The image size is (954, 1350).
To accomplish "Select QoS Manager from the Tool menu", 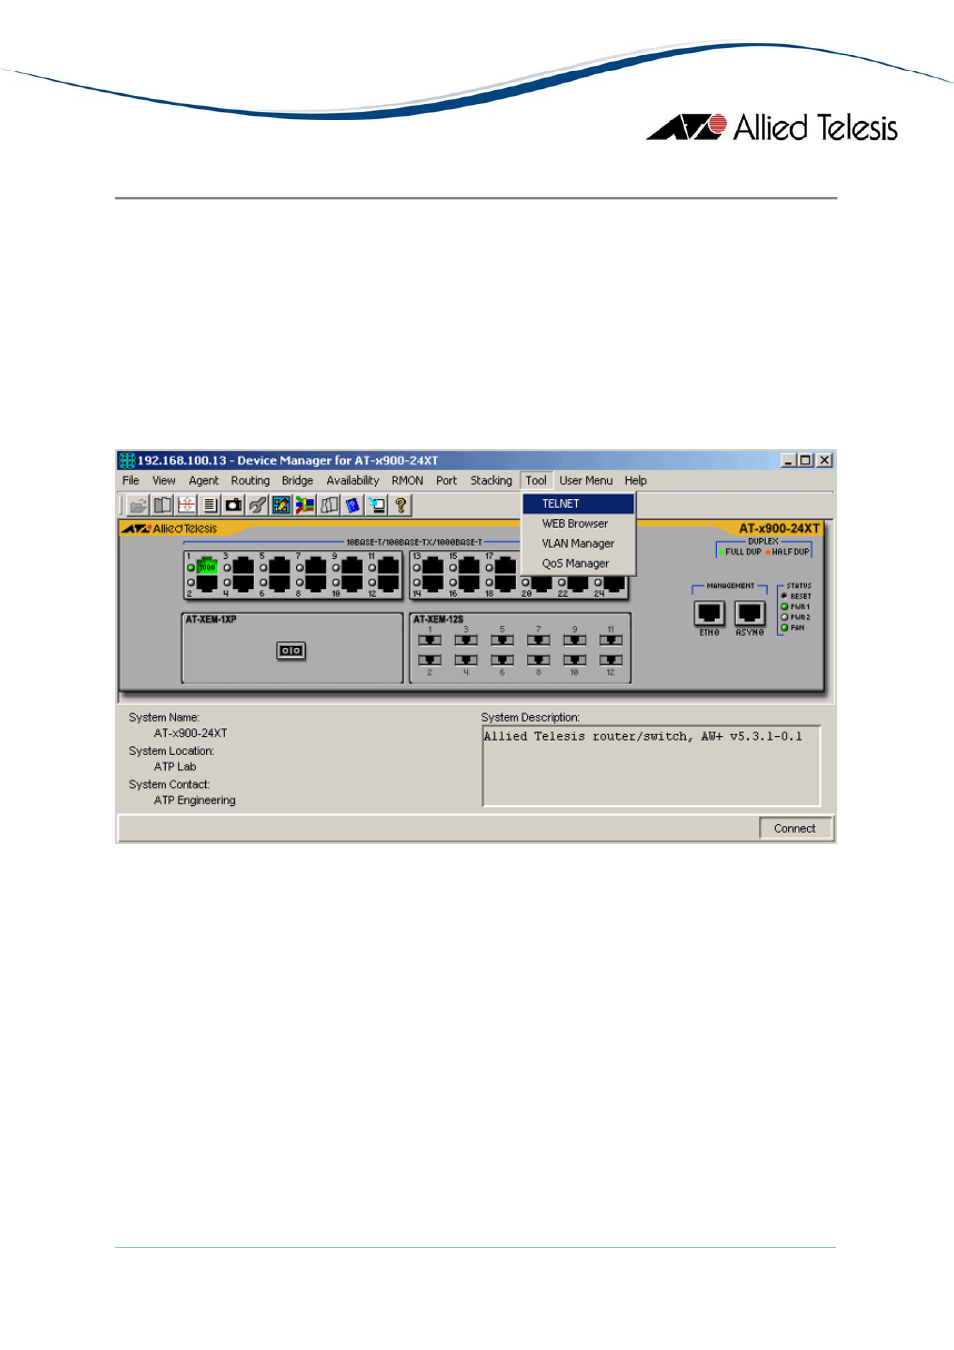I will [x=579, y=564].
